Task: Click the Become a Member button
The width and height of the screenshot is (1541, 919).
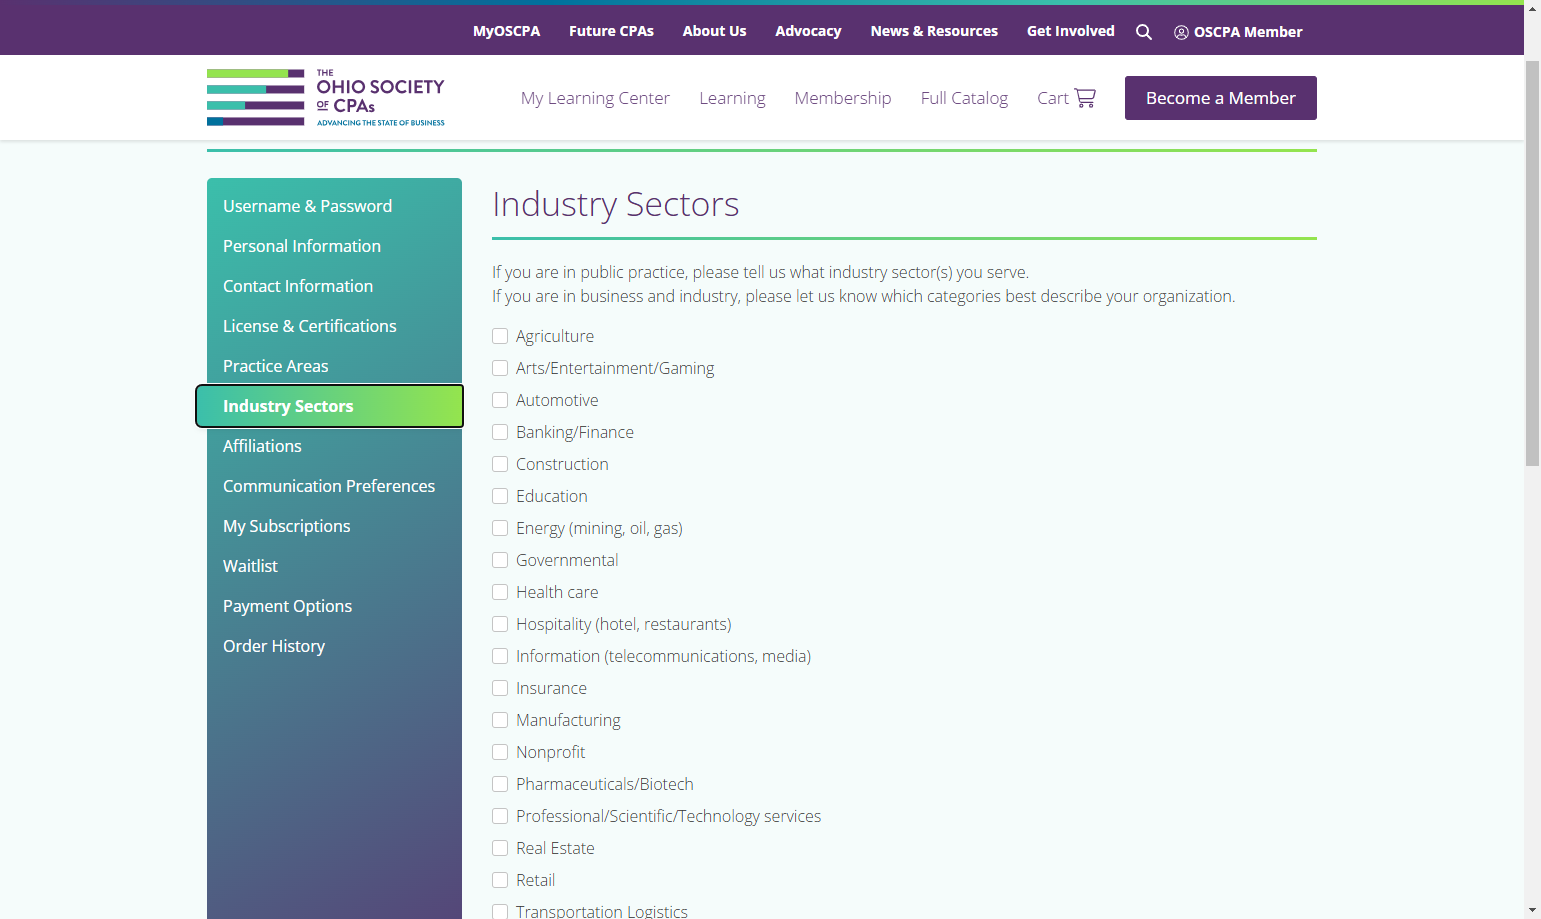Action: tap(1220, 98)
